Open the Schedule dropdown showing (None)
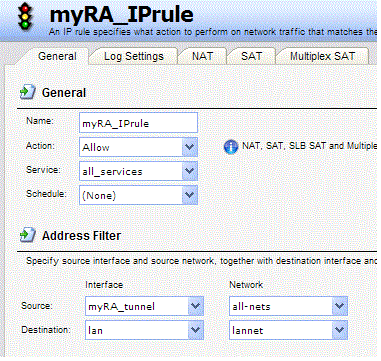The image size is (381, 361). pos(138,195)
